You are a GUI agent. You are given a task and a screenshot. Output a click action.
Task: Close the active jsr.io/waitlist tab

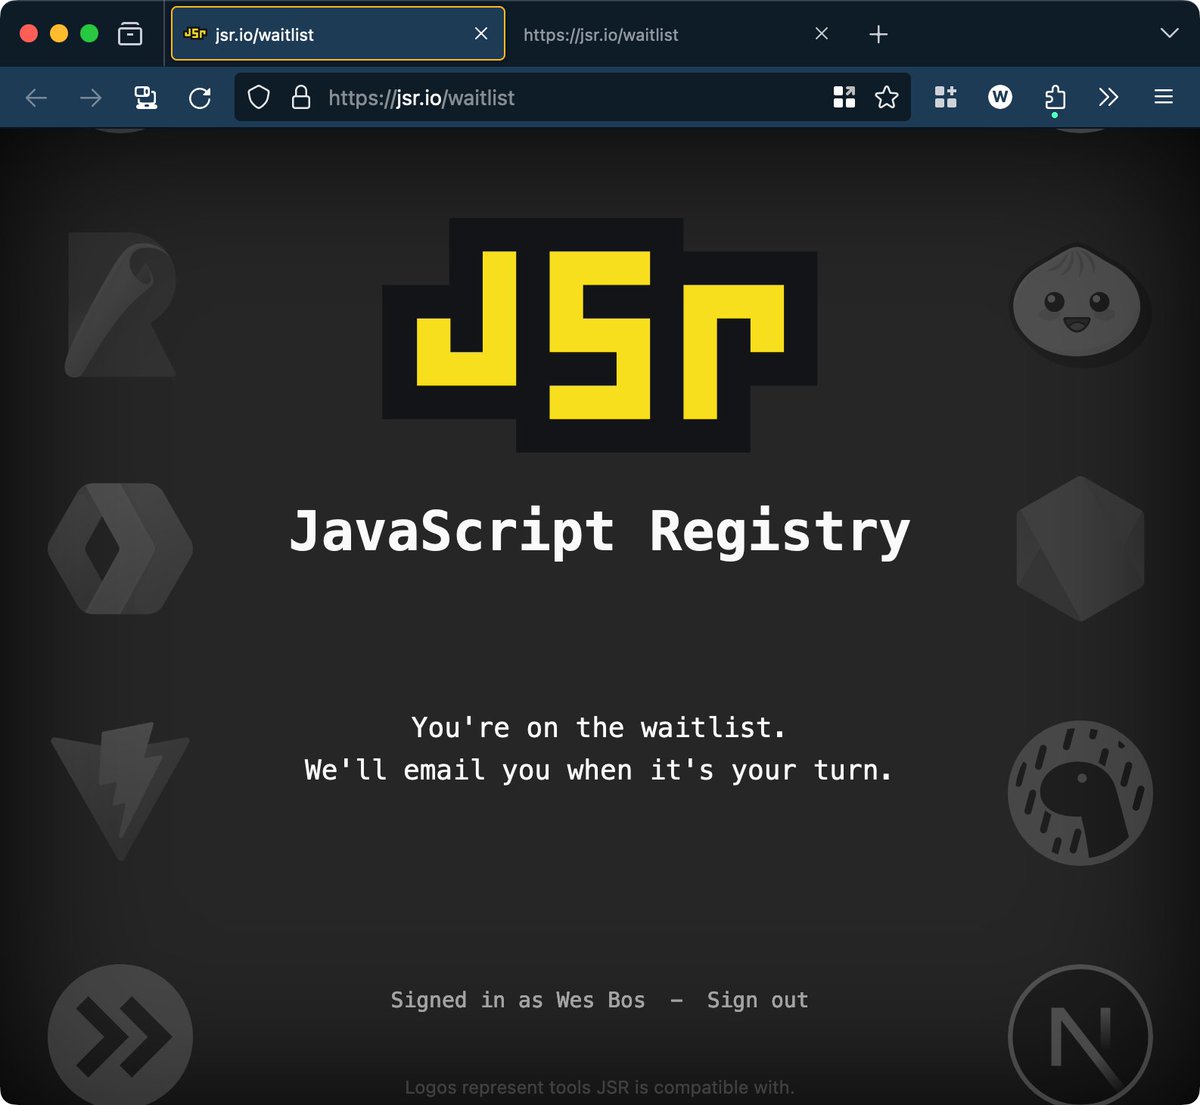pos(481,34)
